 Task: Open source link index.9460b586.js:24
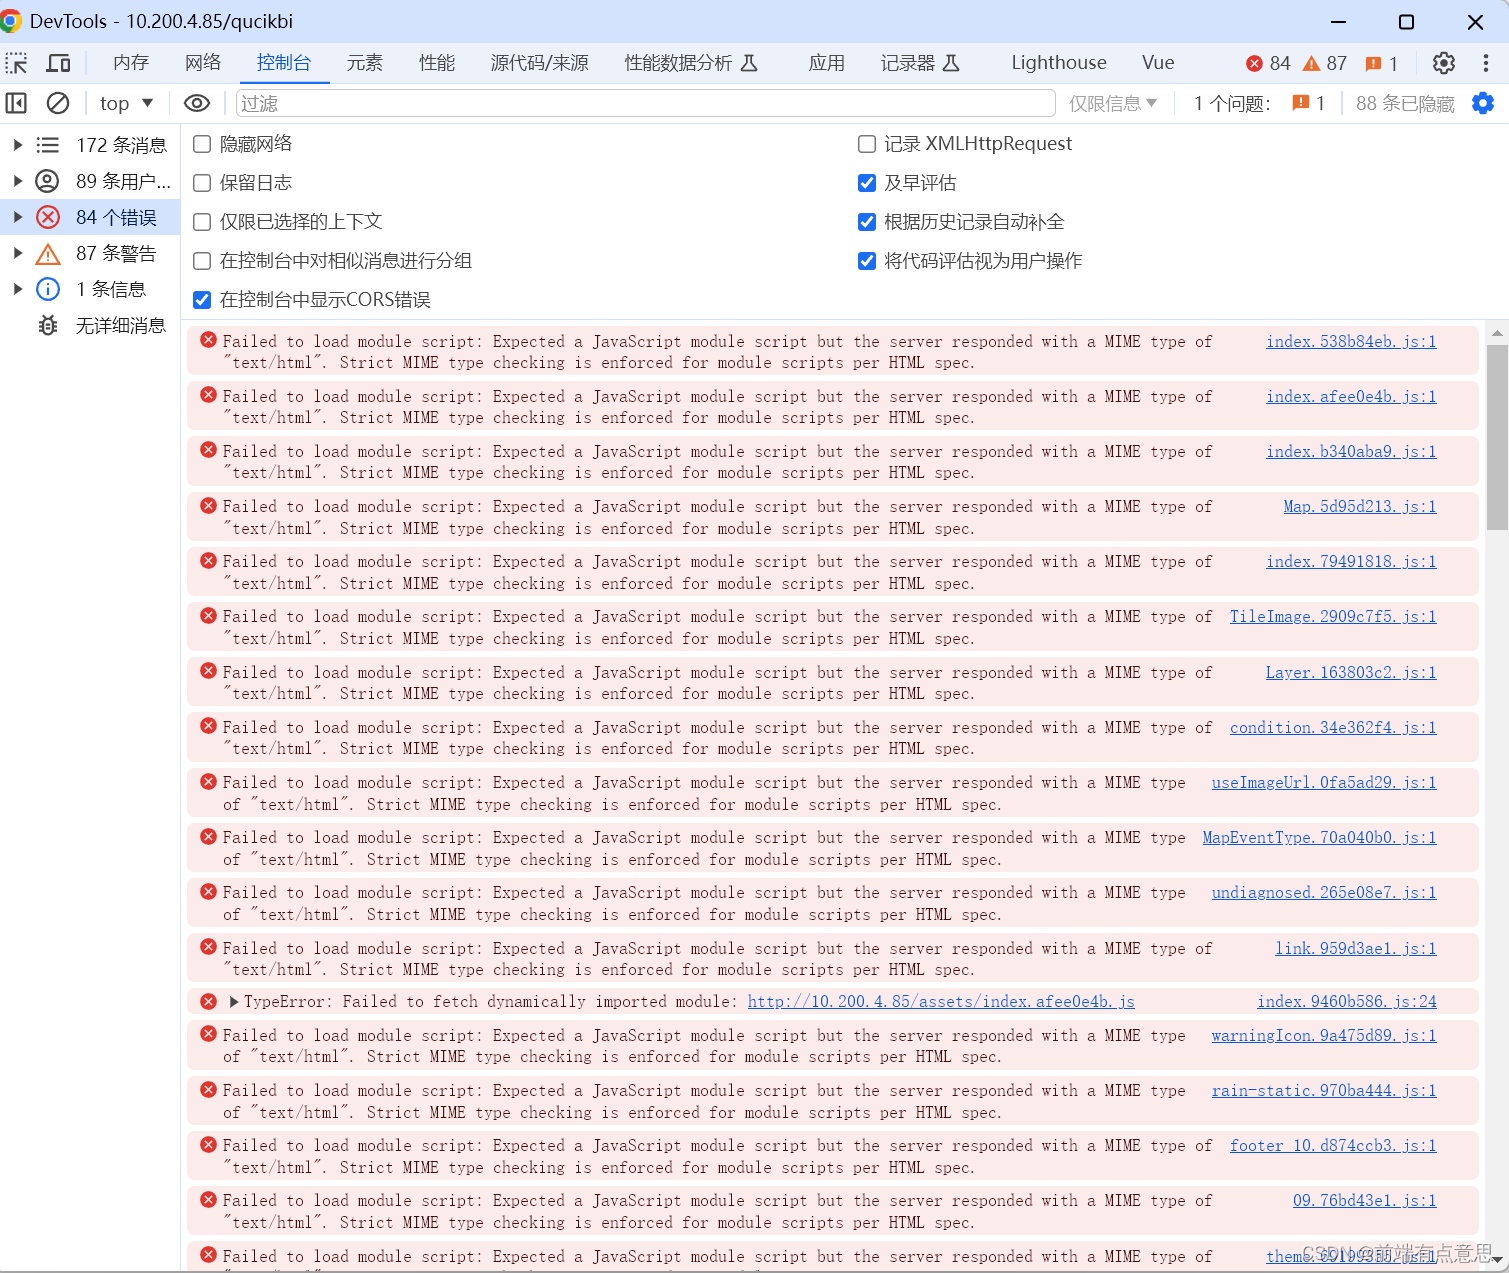(x=1347, y=1001)
